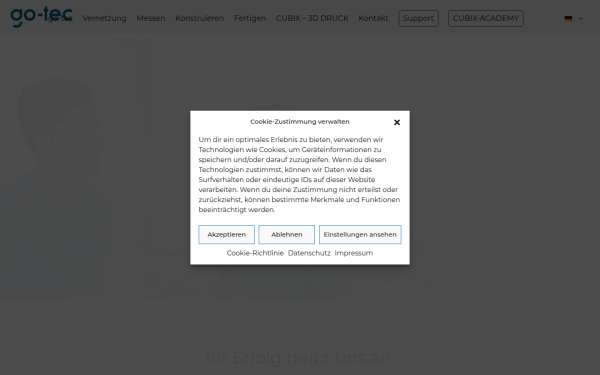Open the Impressum link

(354, 253)
